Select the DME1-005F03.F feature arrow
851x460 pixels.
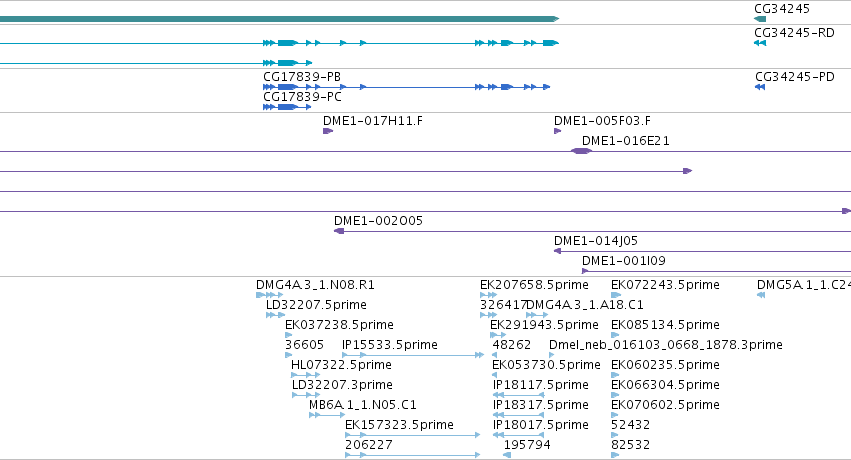coord(557,131)
